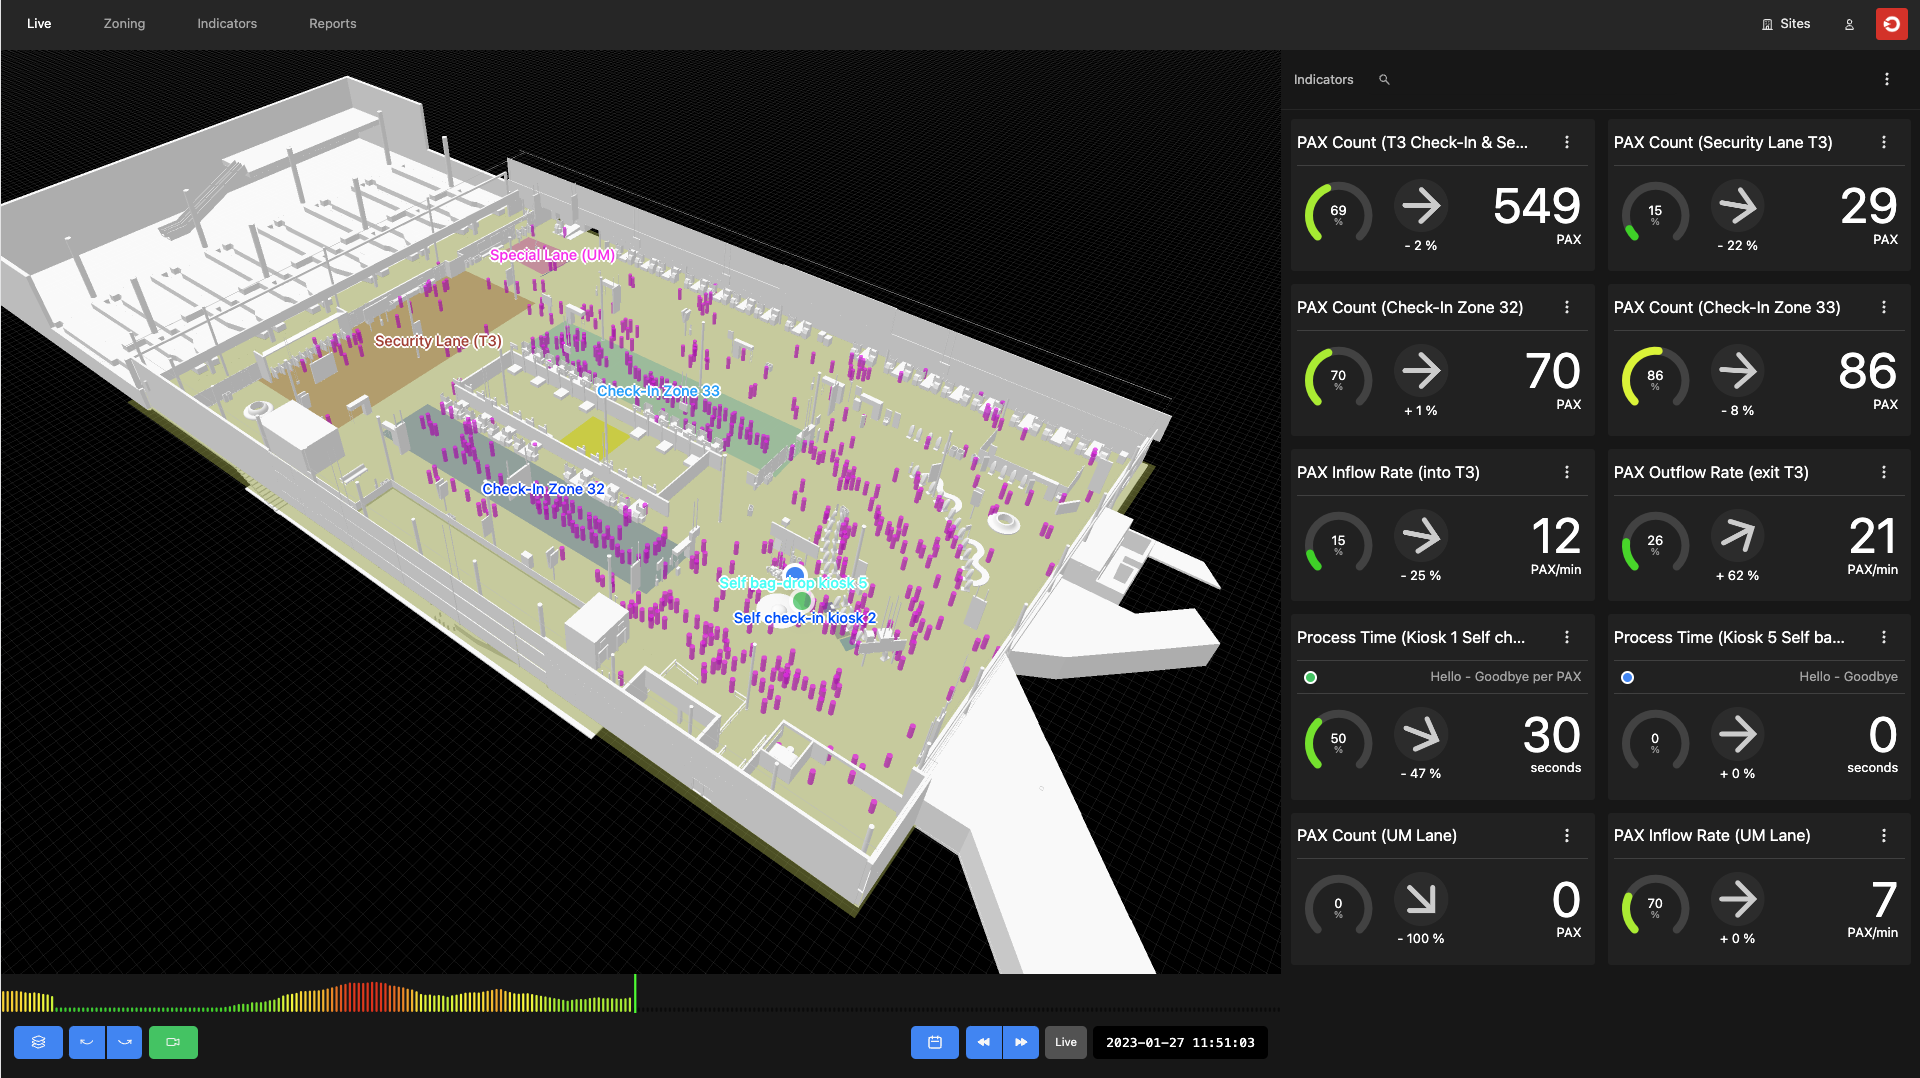The width and height of the screenshot is (1920, 1078).
Task: Click the rotate view right button
Action: click(x=125, y=1042)
